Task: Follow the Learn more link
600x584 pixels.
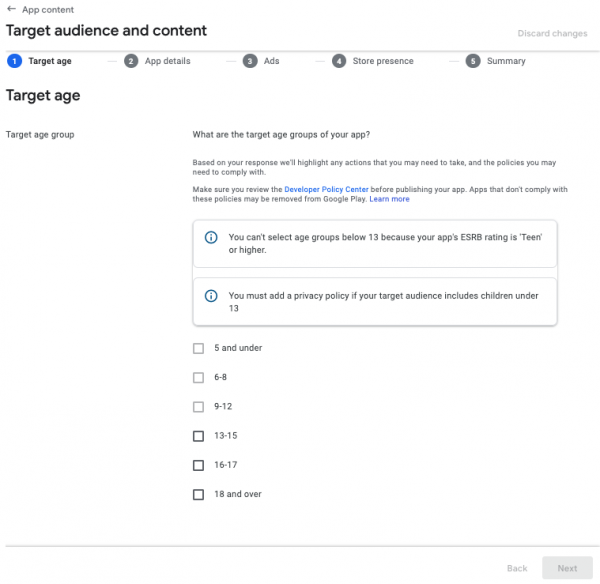Action: tap(389, 199)
